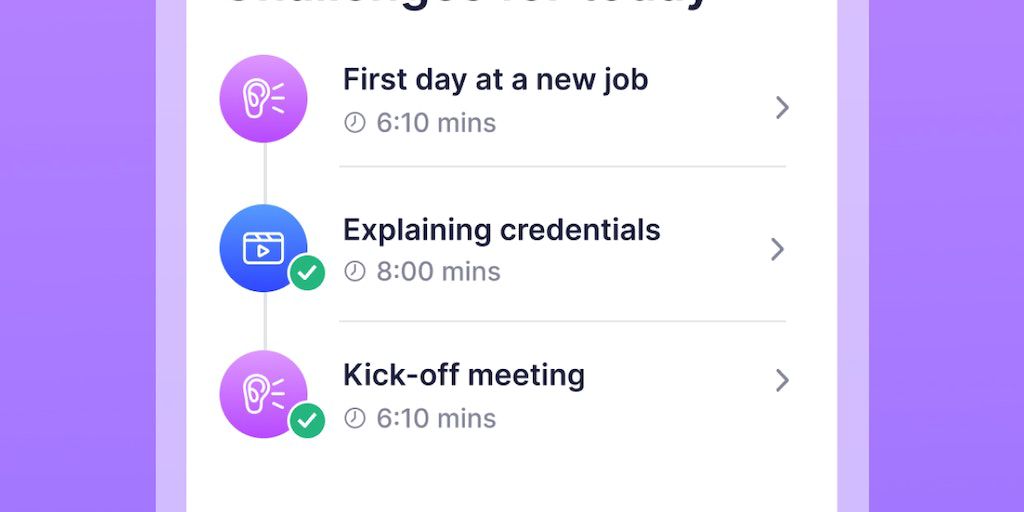Expand the Kick-off meeting chevron arrow
Viewport: 1024px width, 512px height.
pos(782,380)
